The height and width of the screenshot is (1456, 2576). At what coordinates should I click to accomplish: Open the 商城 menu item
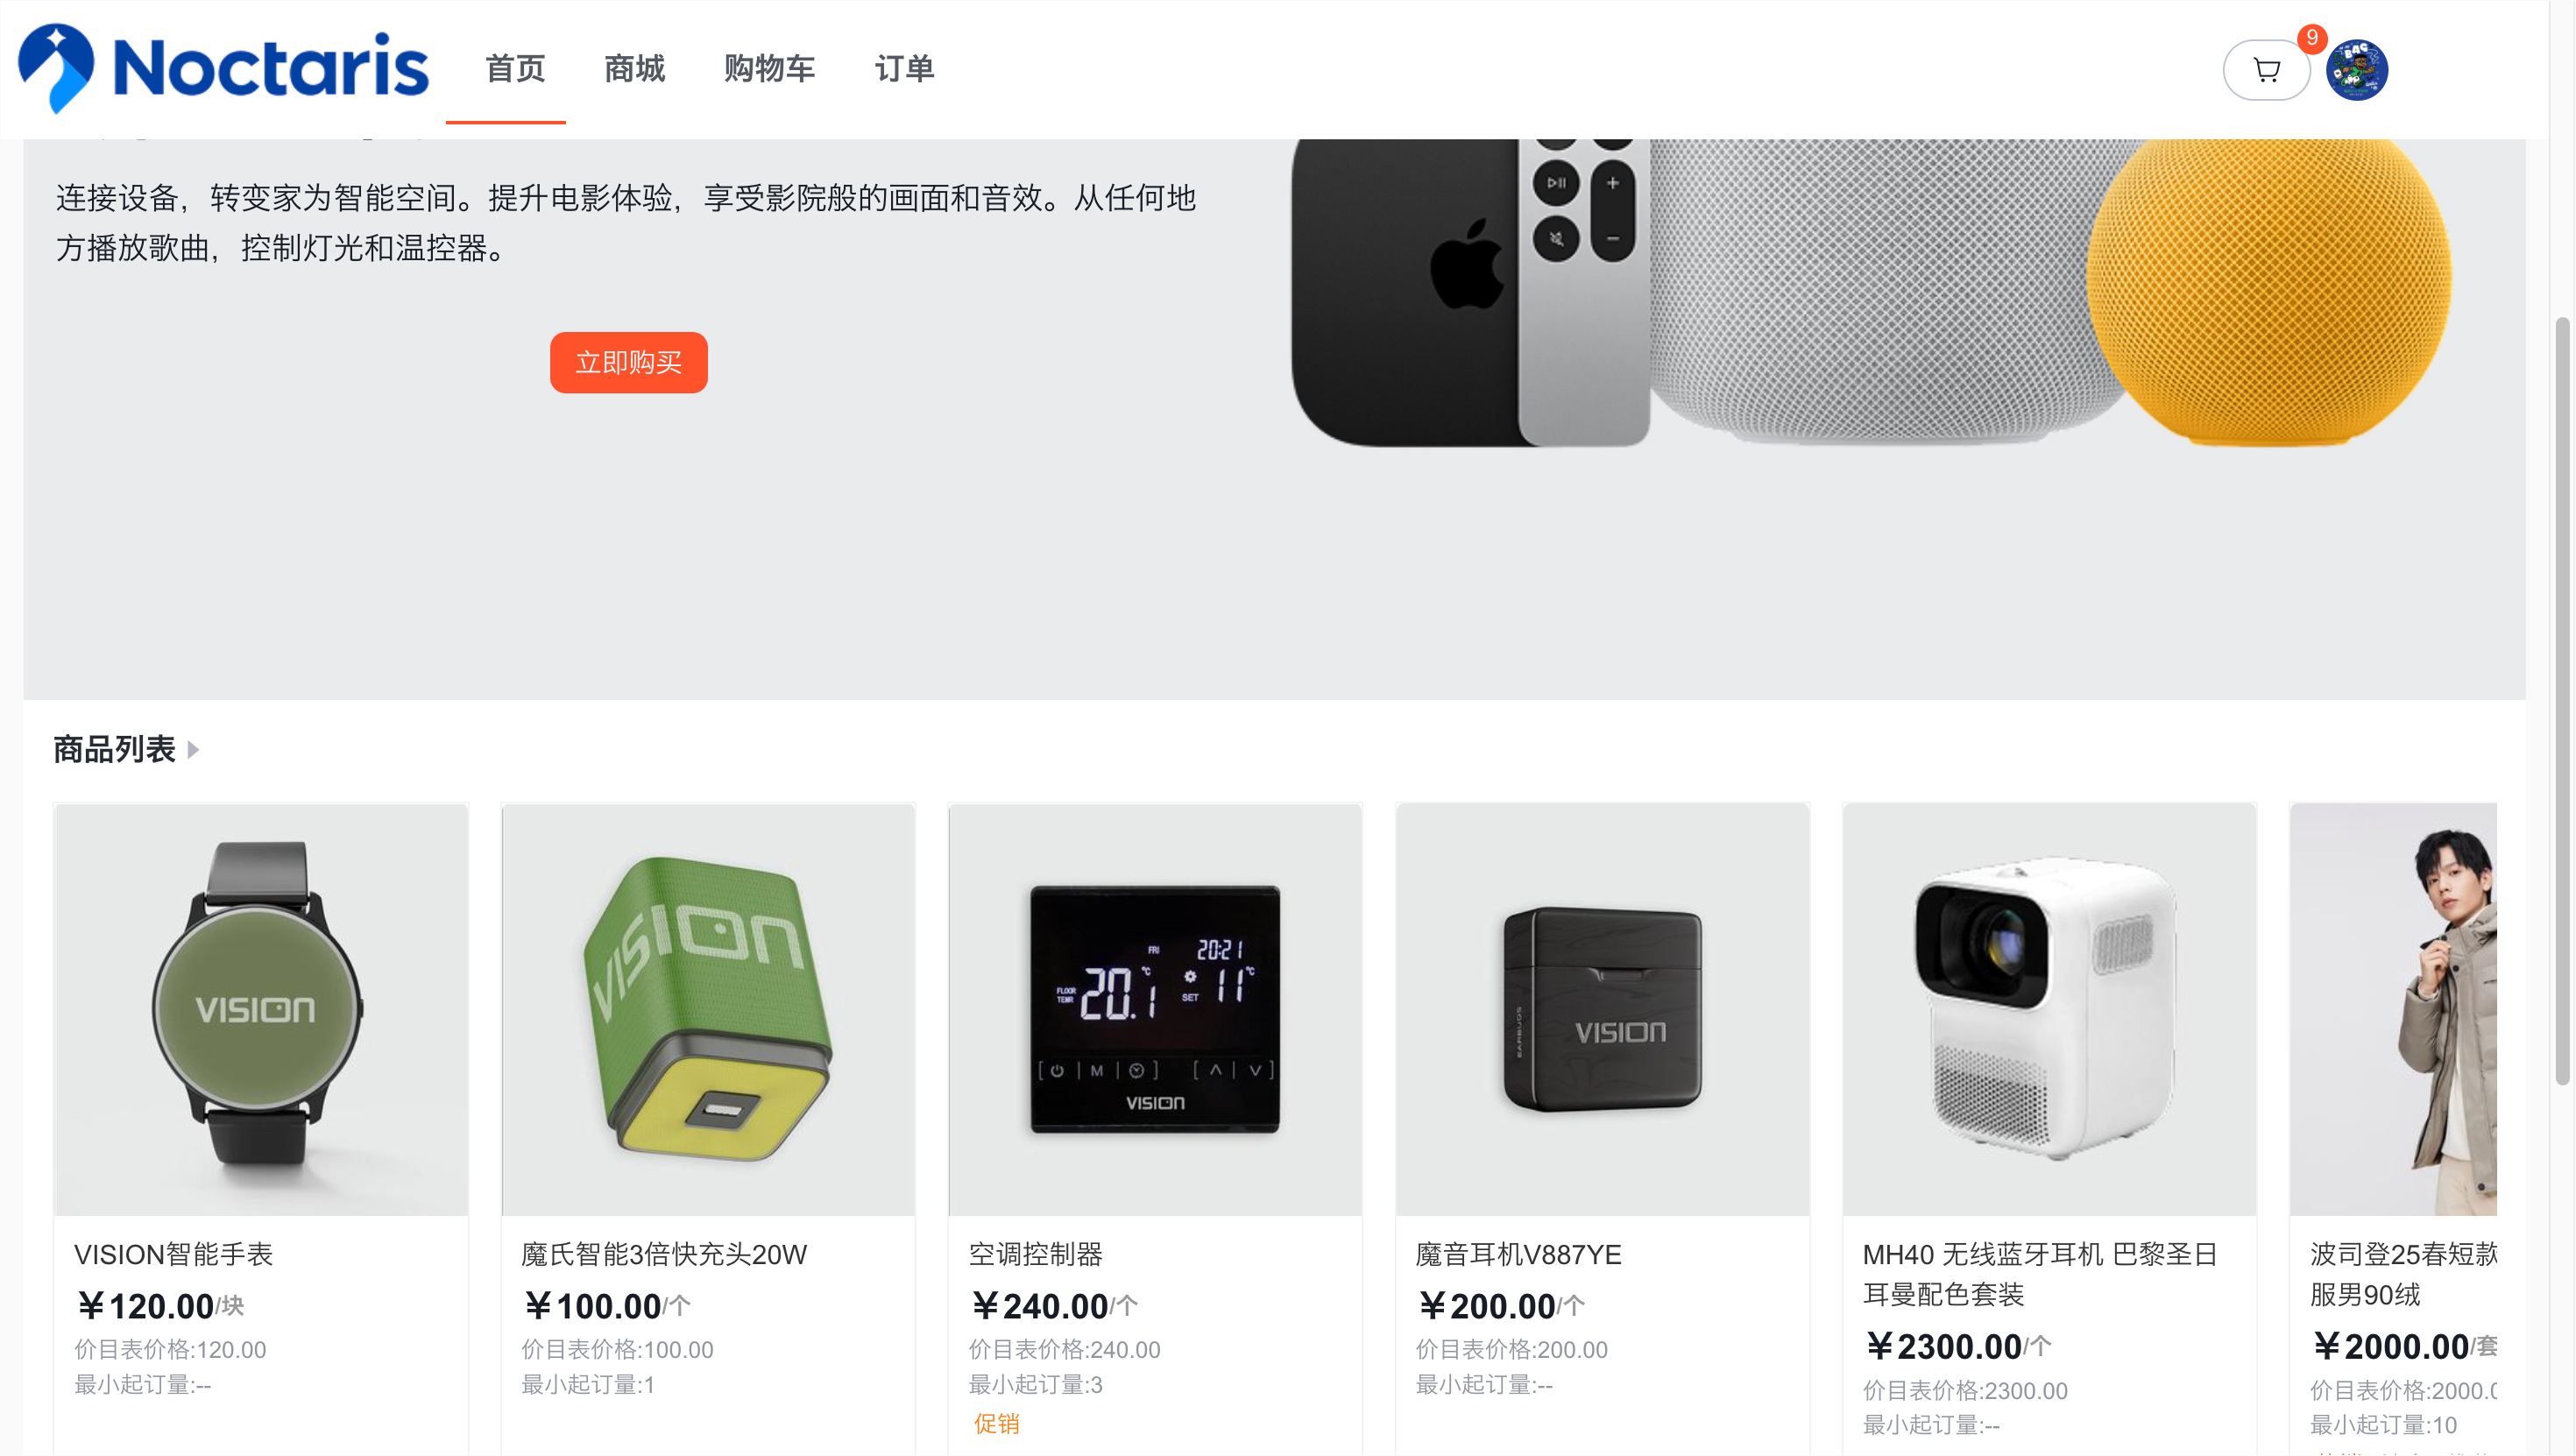click(x=634, y=69)
